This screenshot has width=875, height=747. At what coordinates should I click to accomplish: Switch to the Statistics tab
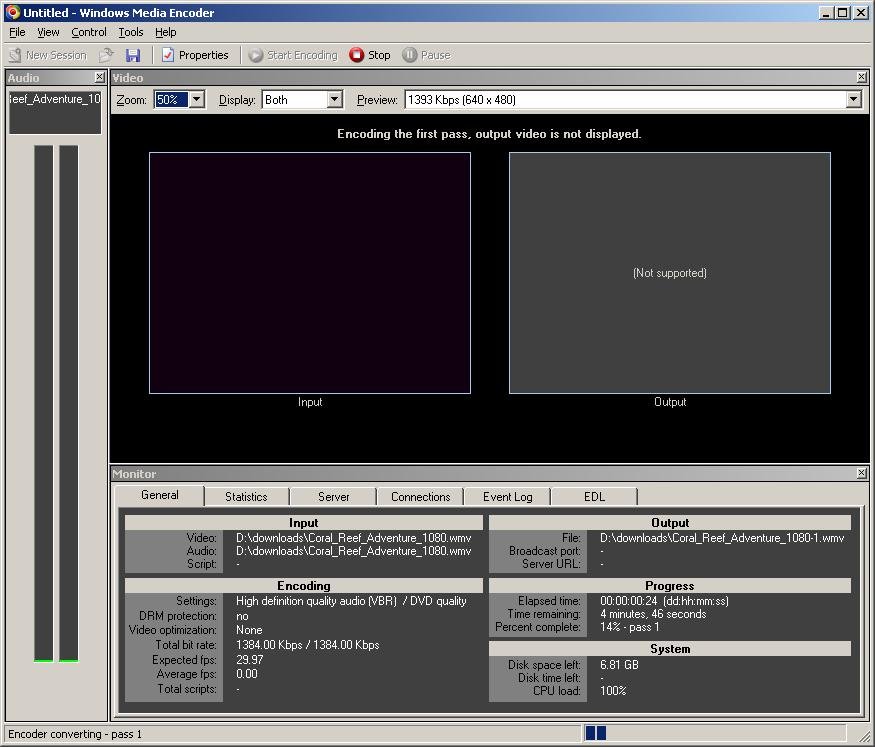point(246,496)
